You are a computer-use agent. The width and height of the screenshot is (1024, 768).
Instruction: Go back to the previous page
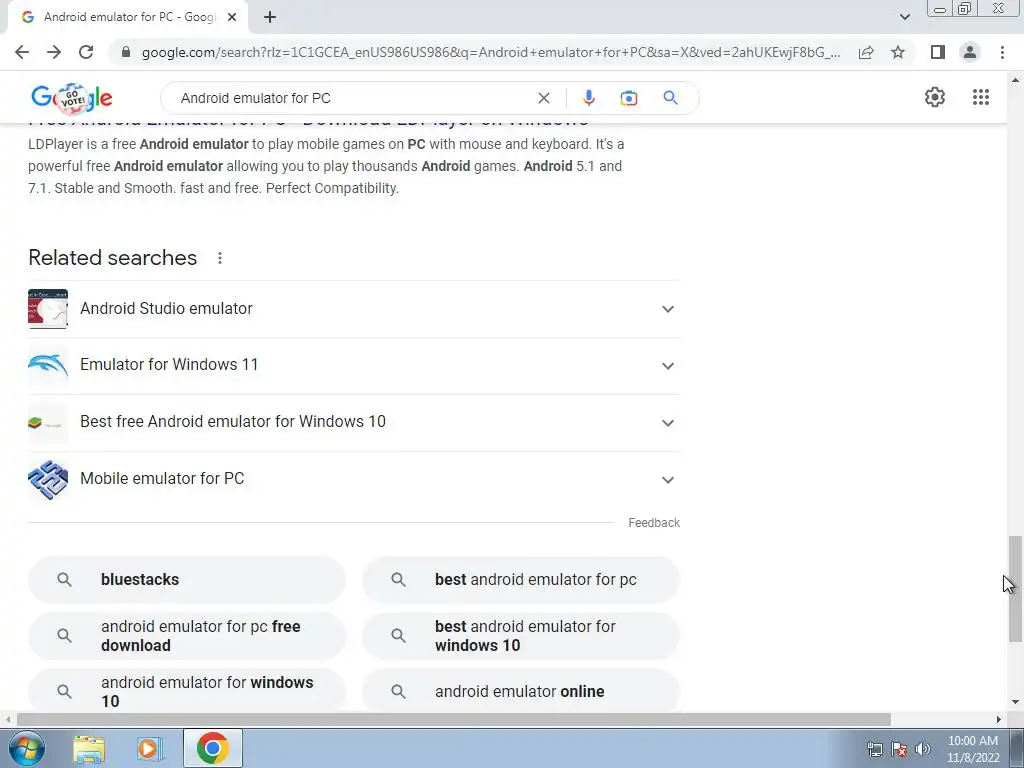point(22,52)
